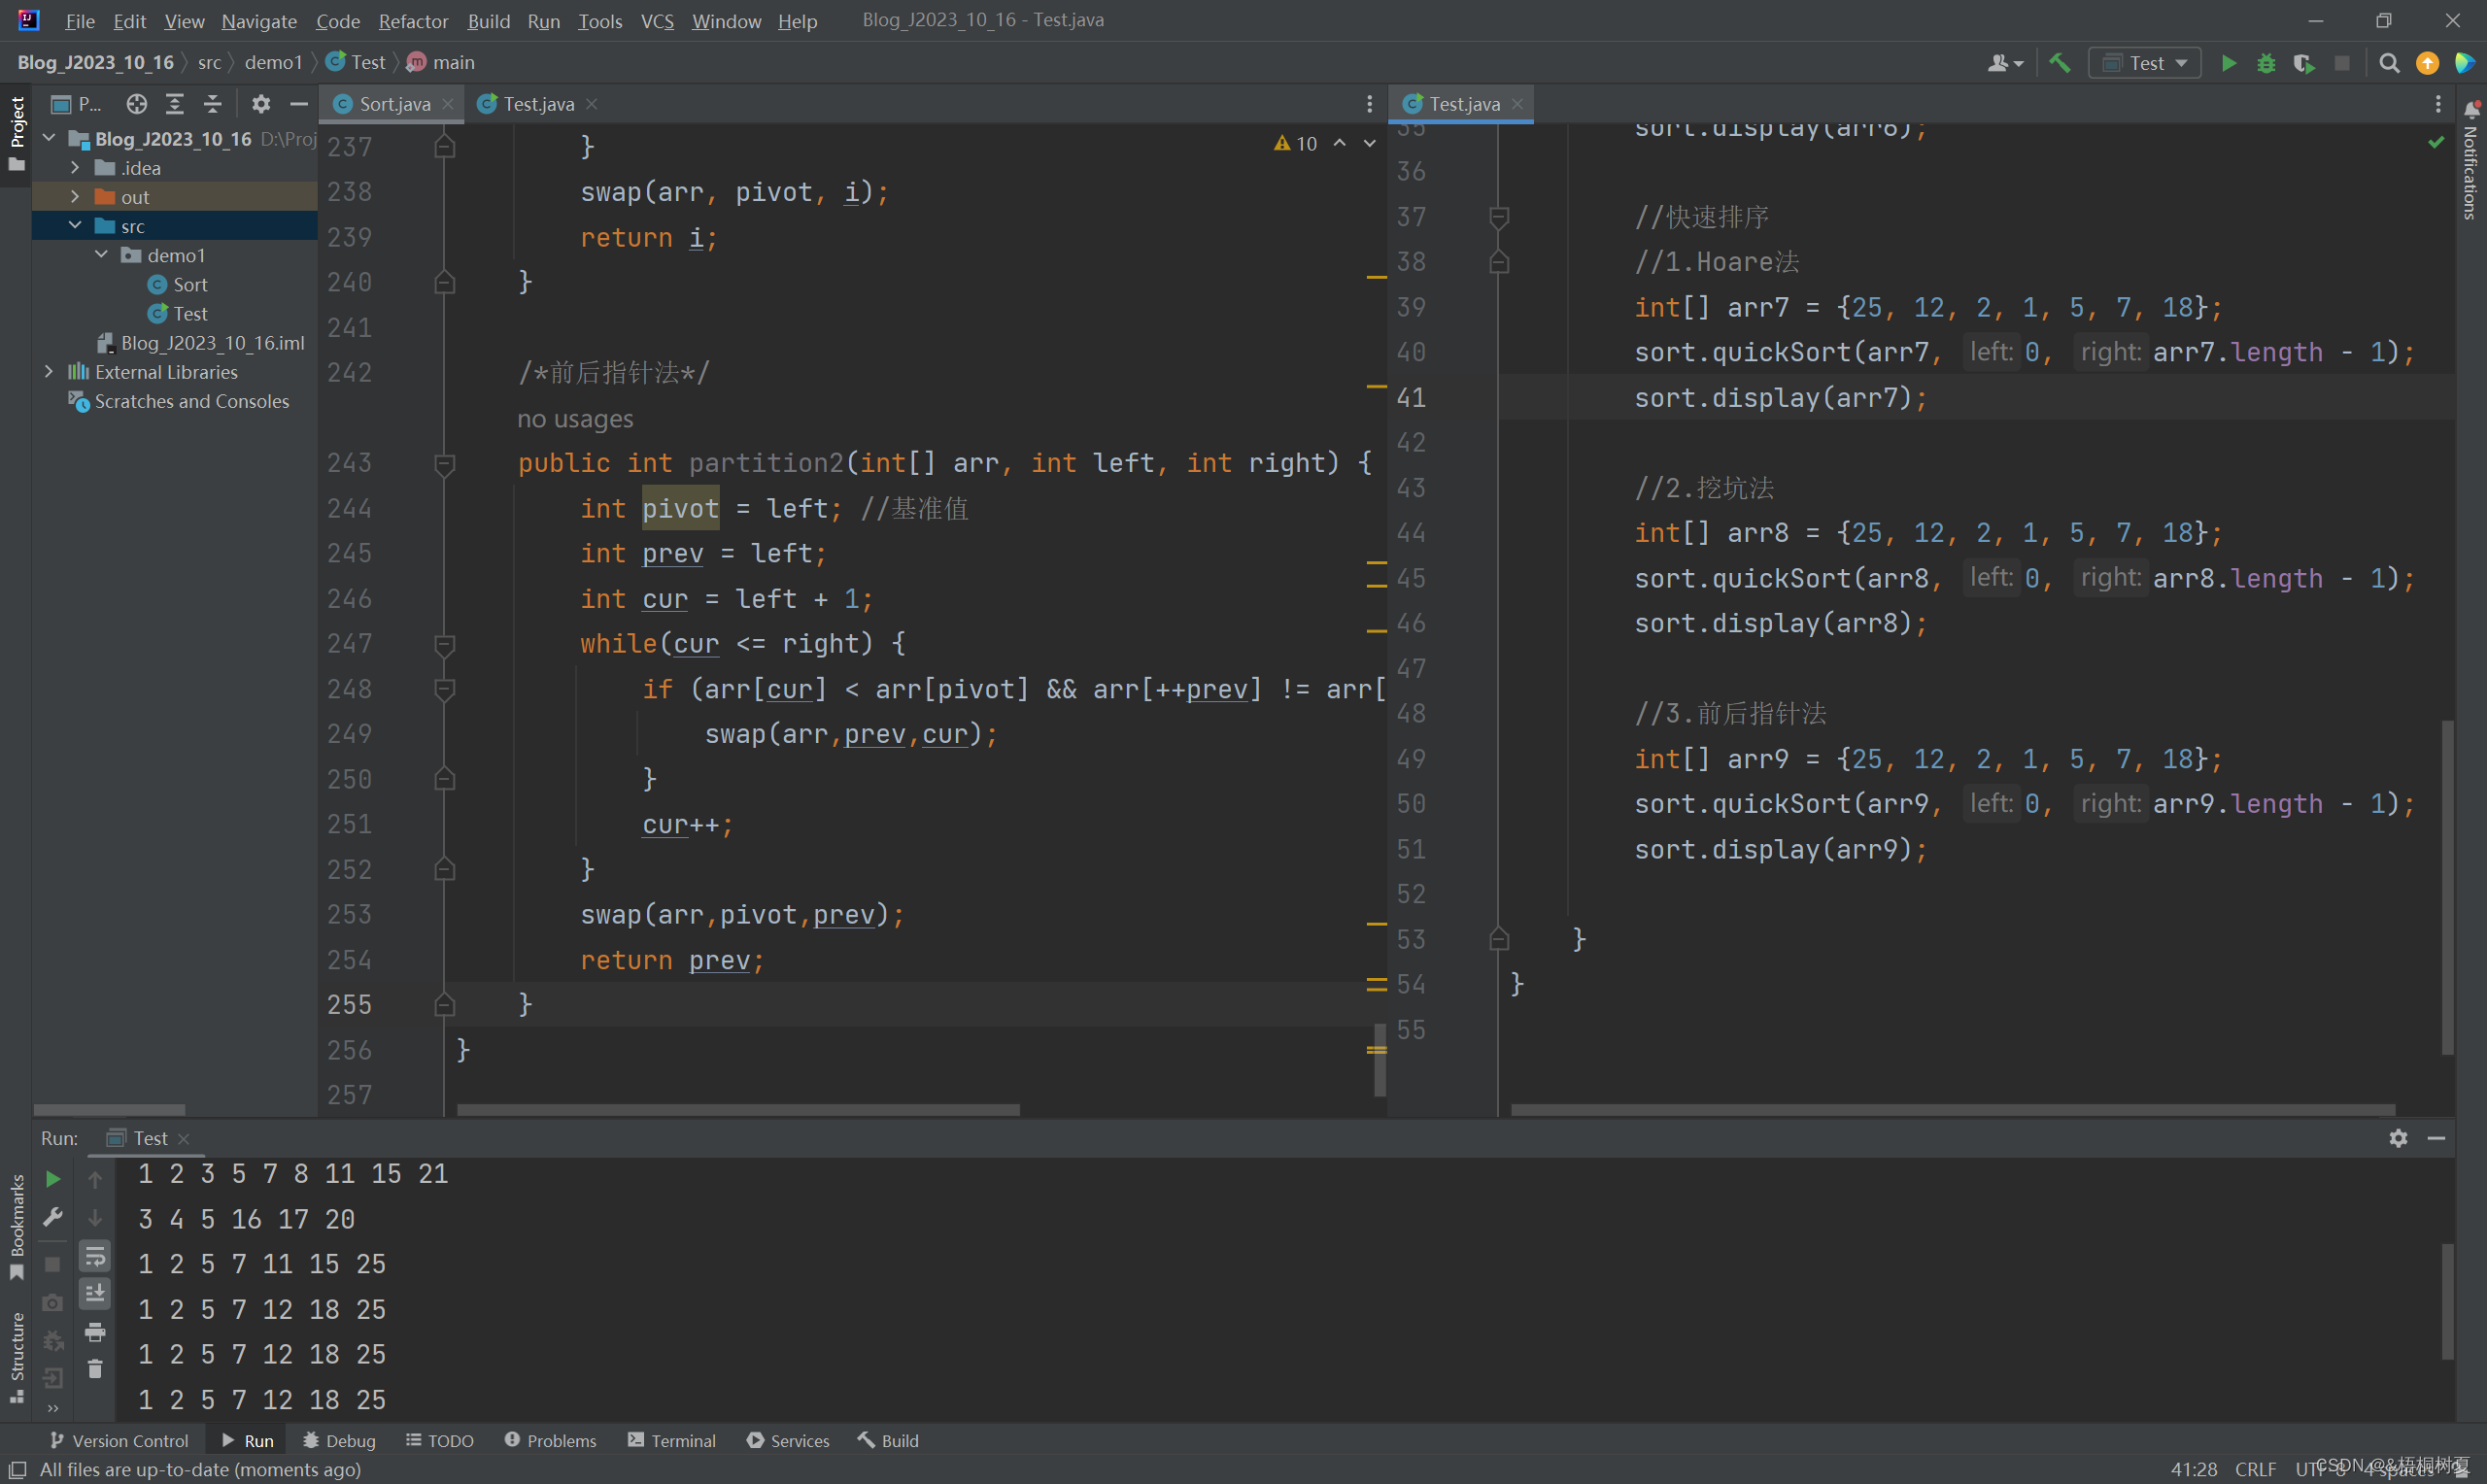Viewport: 2487px width, 1484px height.
Task: Open right editor tab options three dots
Action: (2438, 104)
